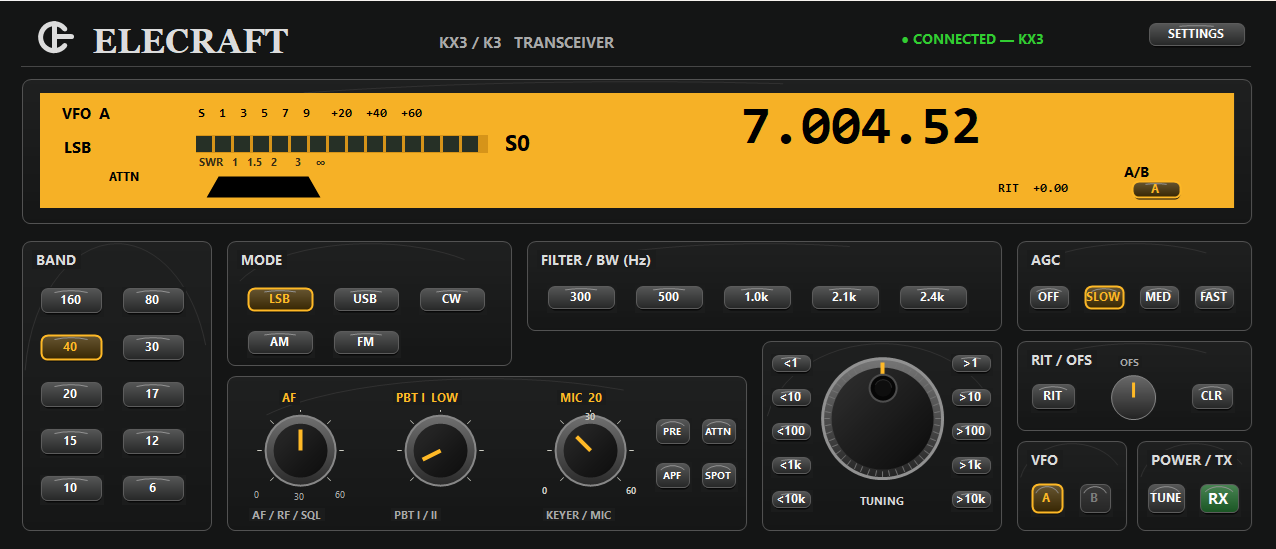Switch mode to FM
This screenshot has width=1276, height=549.
366,342
